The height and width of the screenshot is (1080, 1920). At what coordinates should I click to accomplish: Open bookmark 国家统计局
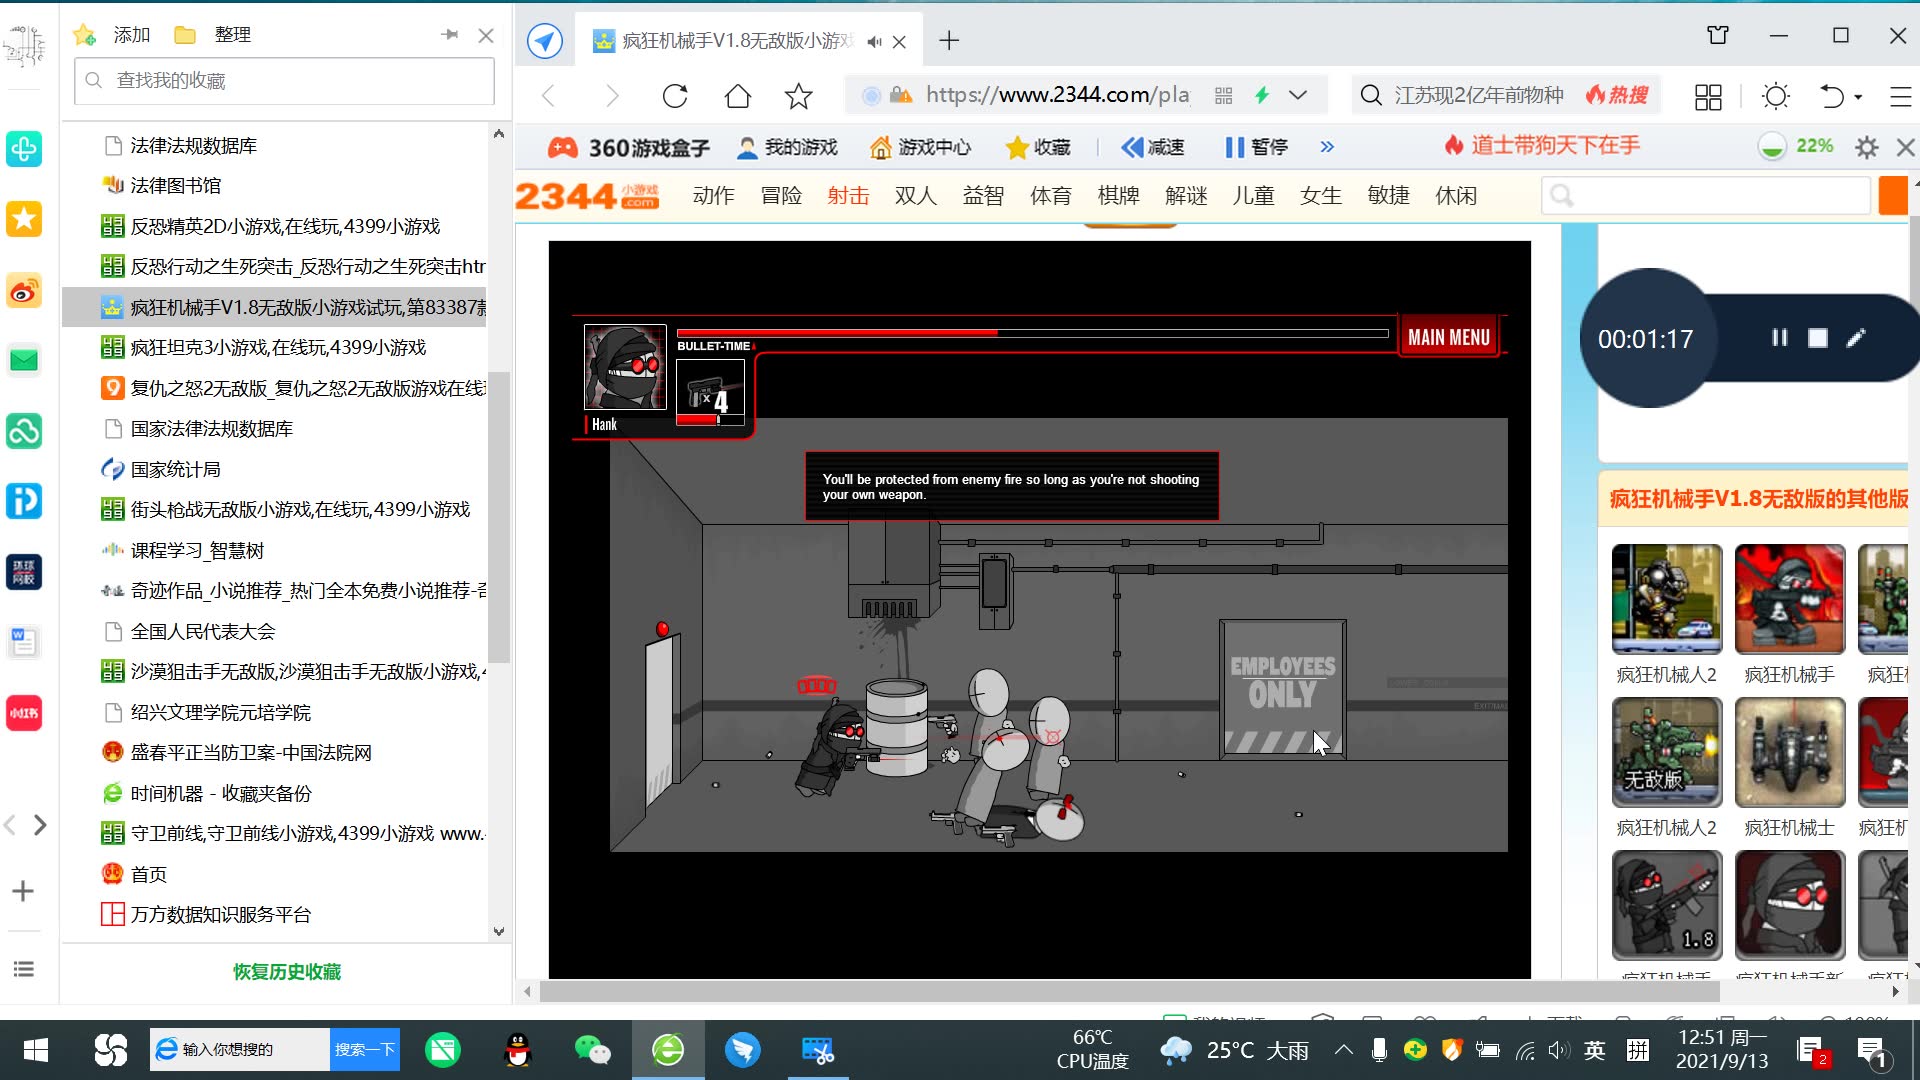coord(161,469)
